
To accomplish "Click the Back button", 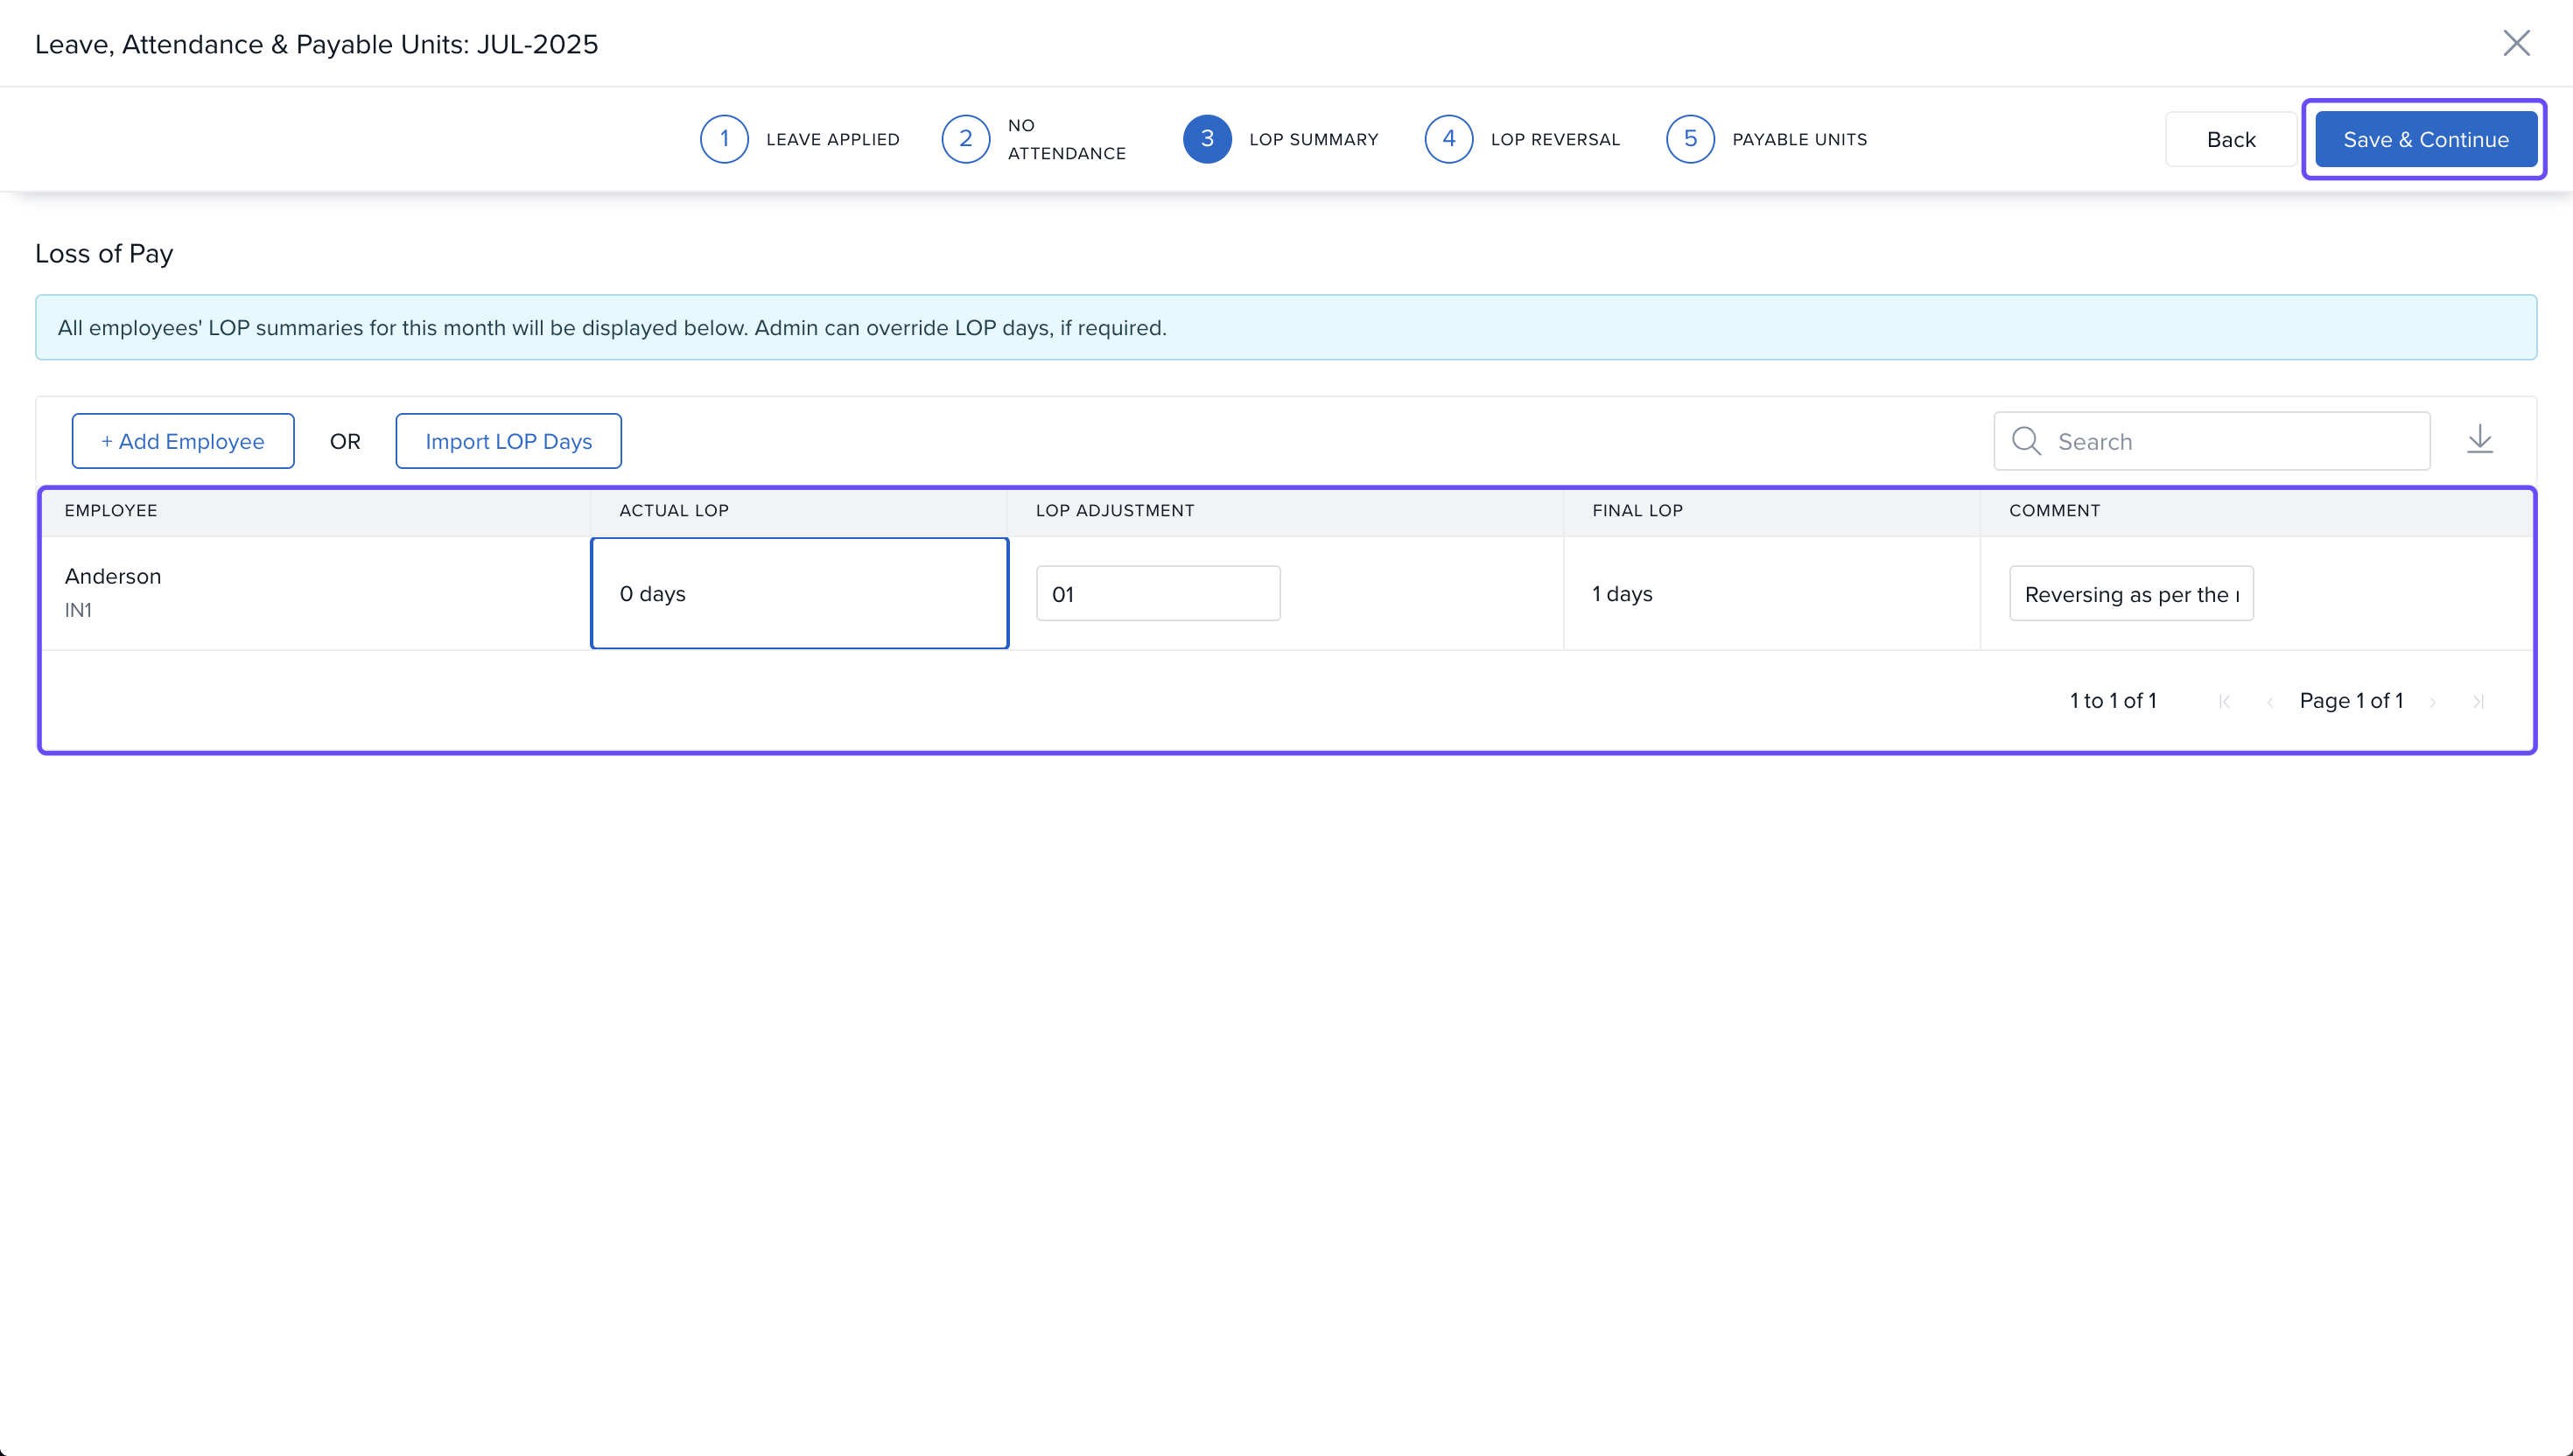I will click(x=2230, y=140).
